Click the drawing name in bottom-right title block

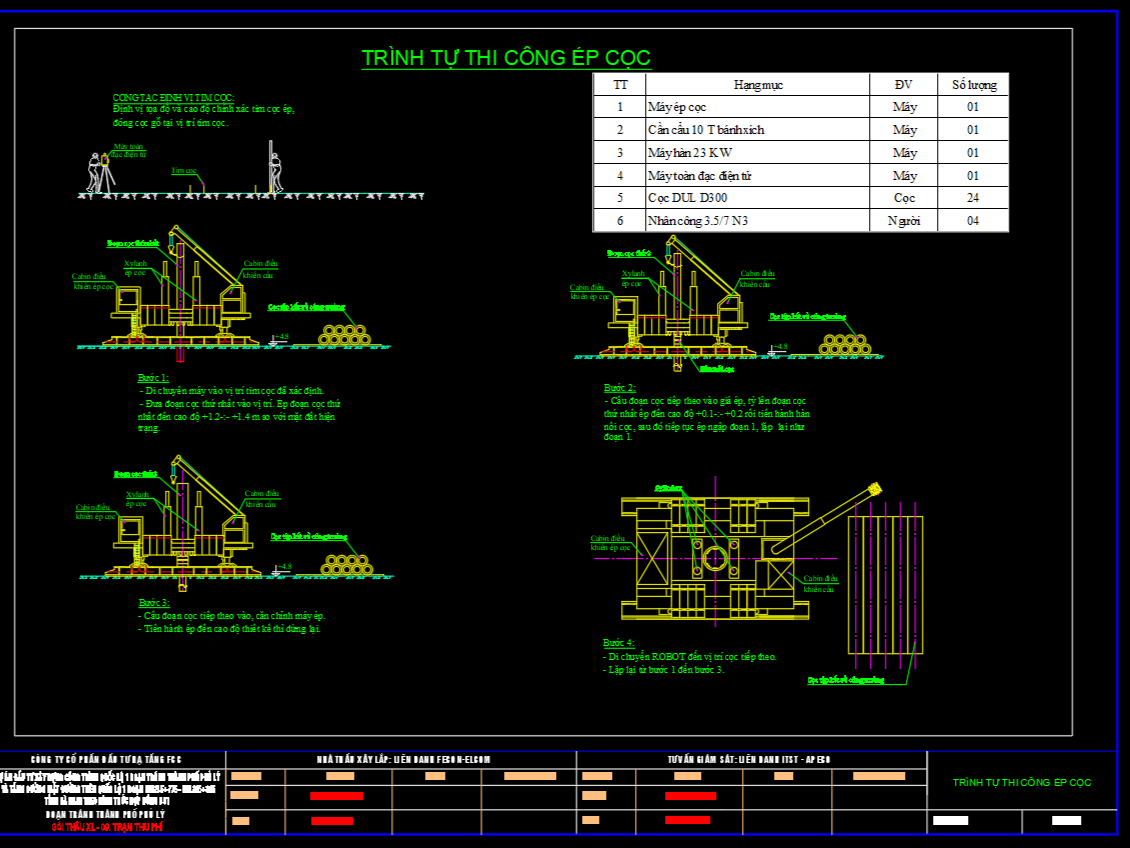tap(1022, 782)
